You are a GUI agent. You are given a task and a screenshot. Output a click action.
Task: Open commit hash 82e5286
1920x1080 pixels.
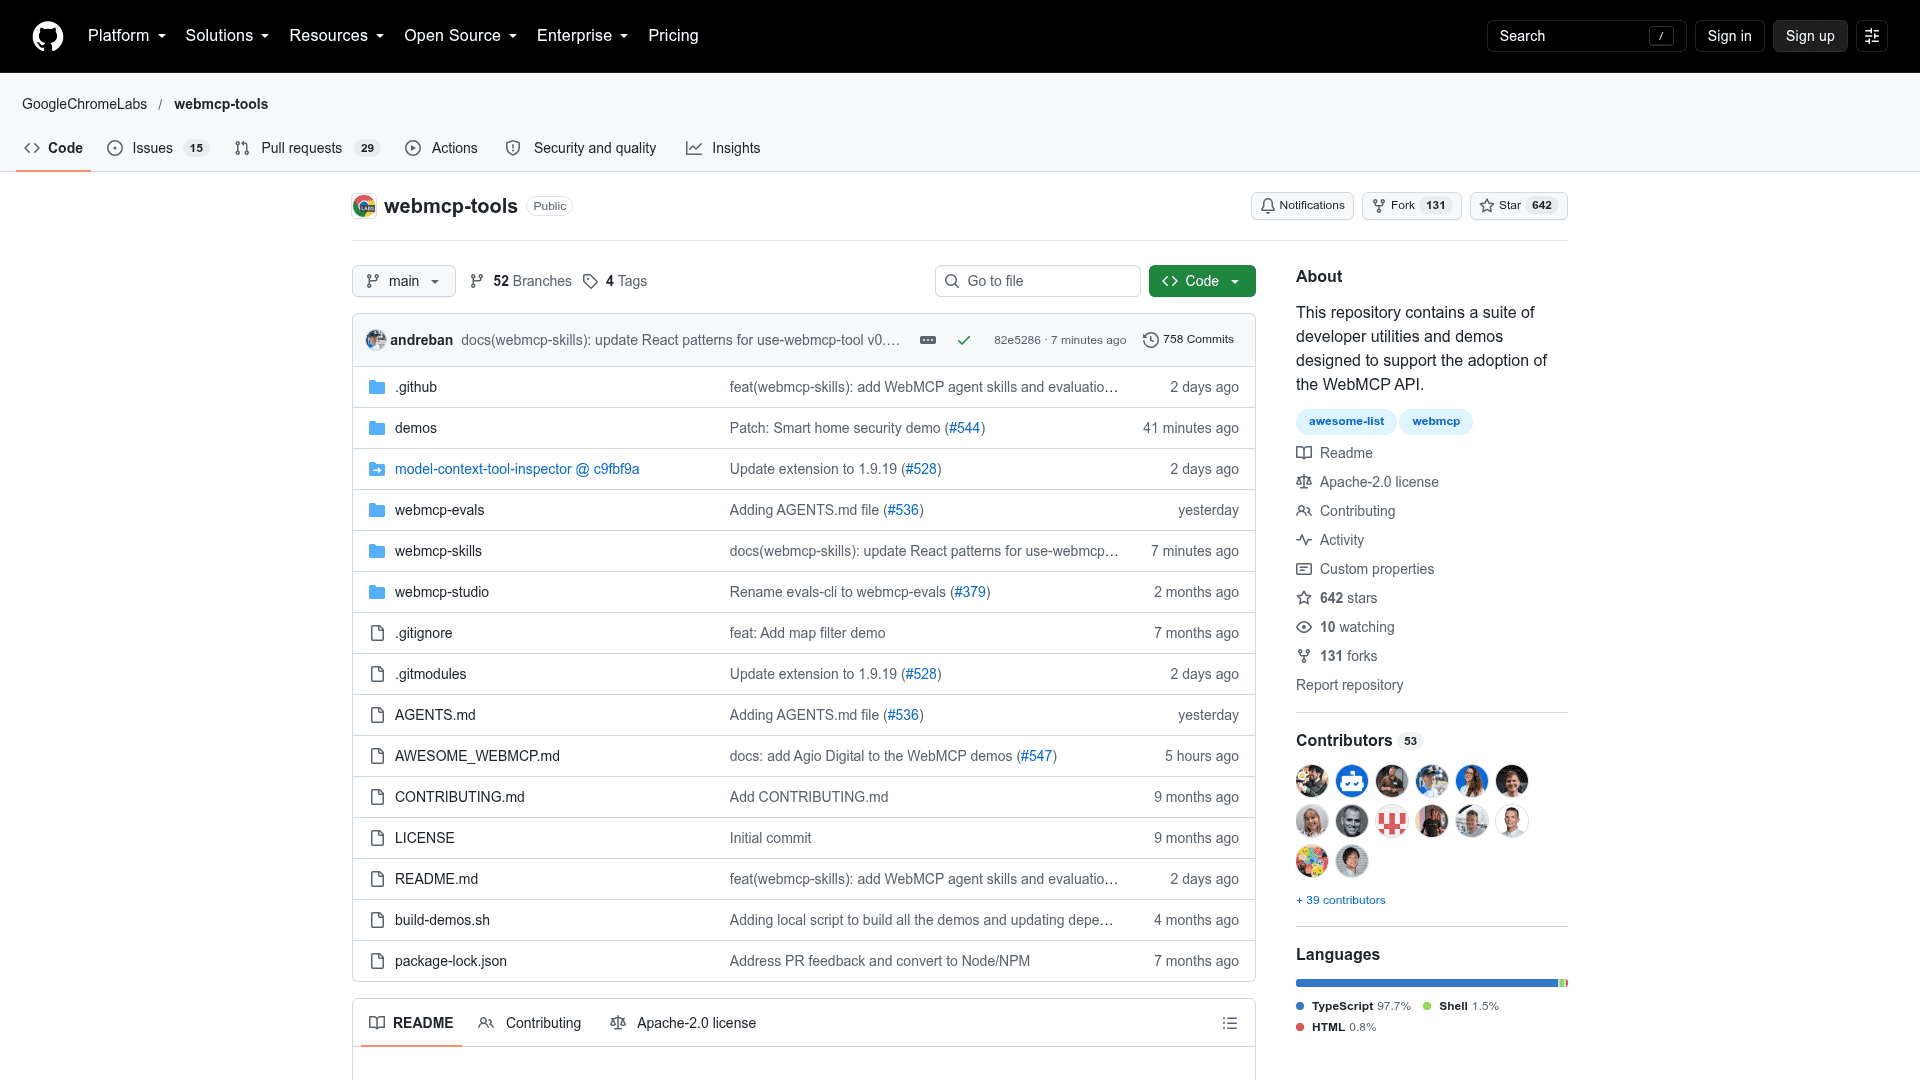pos(1017,340)
